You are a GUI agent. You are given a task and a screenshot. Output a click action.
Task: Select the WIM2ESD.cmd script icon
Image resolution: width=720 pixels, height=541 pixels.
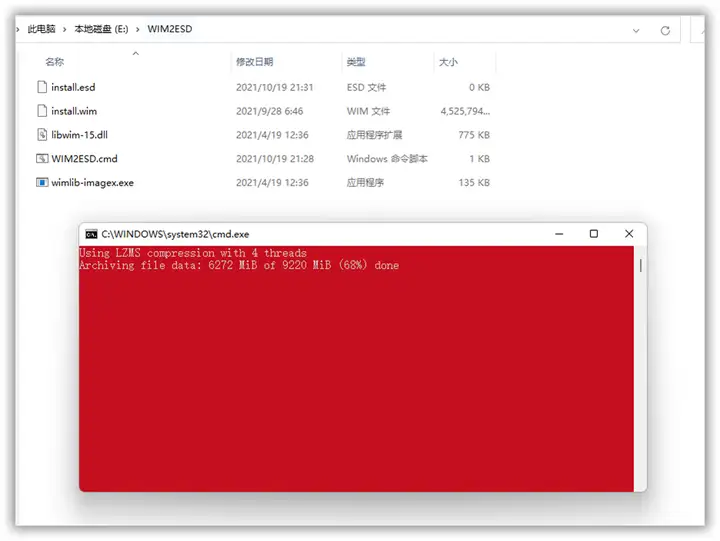pyautogui.click(x=42, y=158)
